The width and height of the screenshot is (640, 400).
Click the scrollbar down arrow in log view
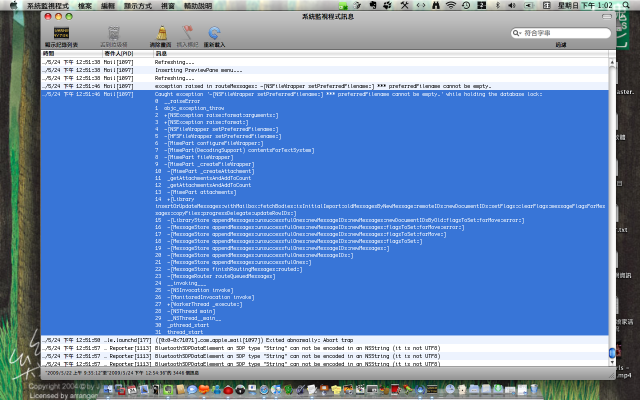[612, 362]
